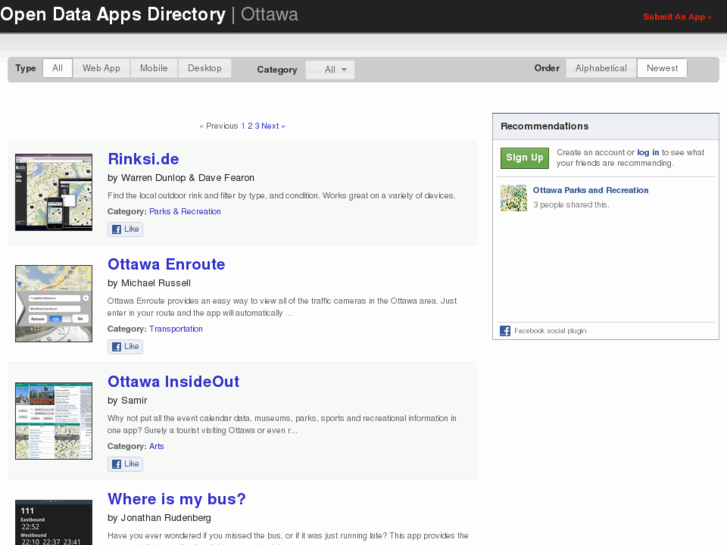Click the Facebook logo beside social plugin
Image resolution: width=727 pixels, height=545 pixels.
505,331
